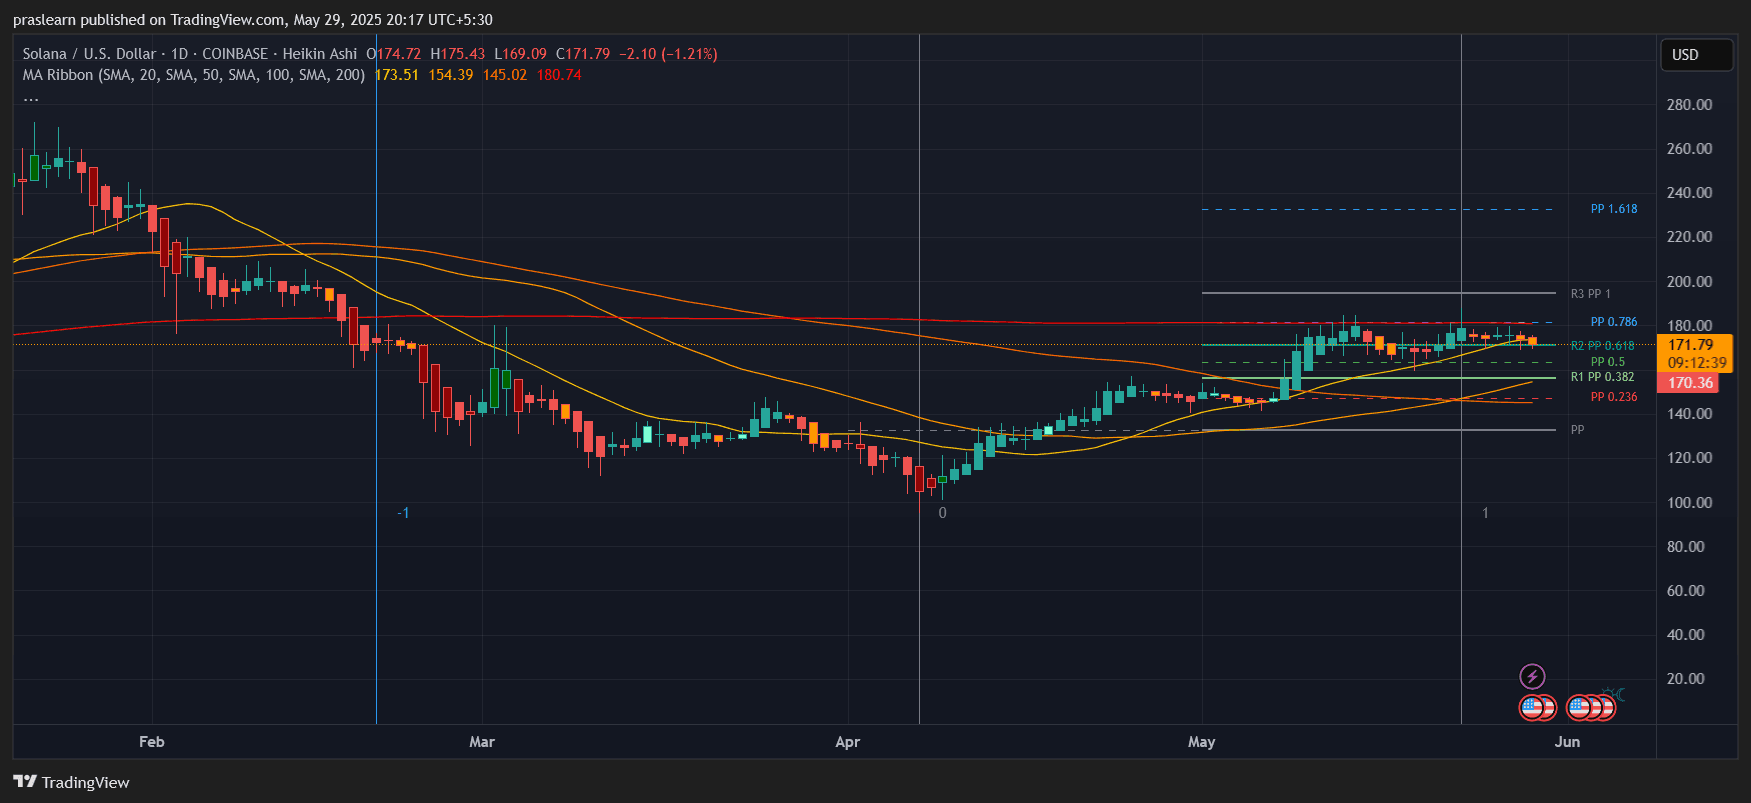
Task: Click the 260.00 price axis label
Action: 1690,149
